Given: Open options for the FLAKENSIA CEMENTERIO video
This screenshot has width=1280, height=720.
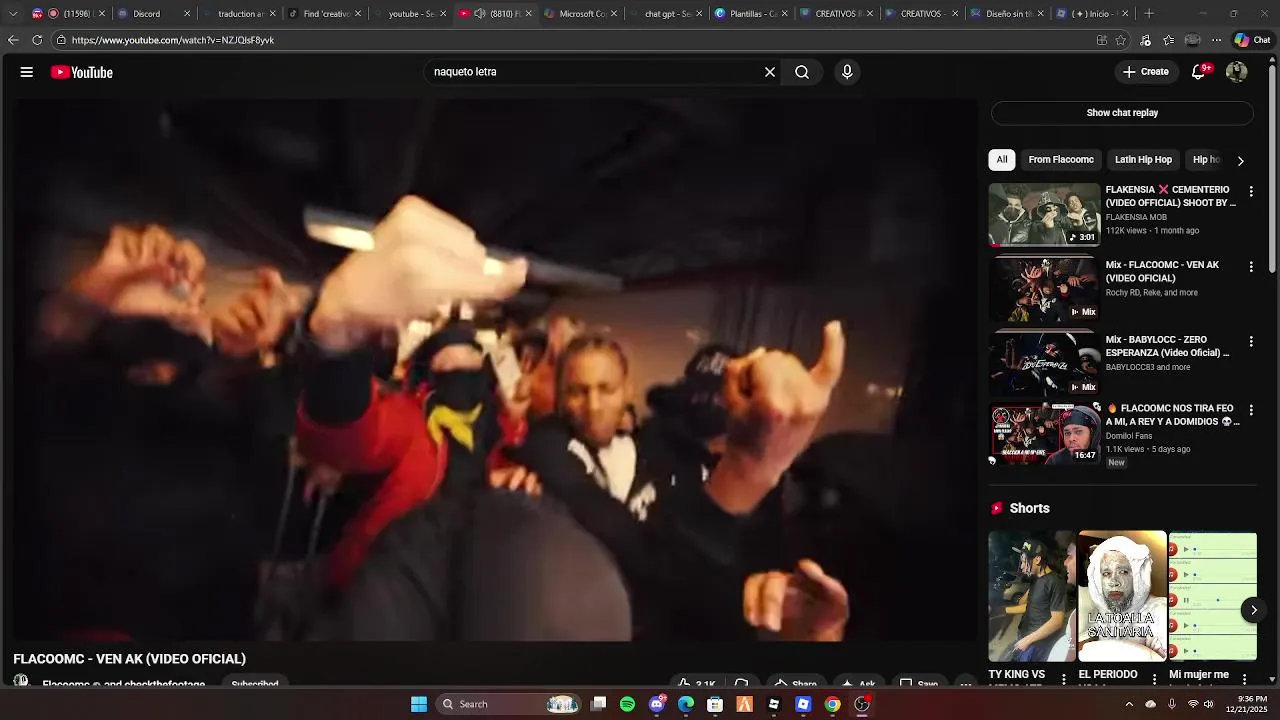Looking at the screenshot, I should click(1250, 191).
